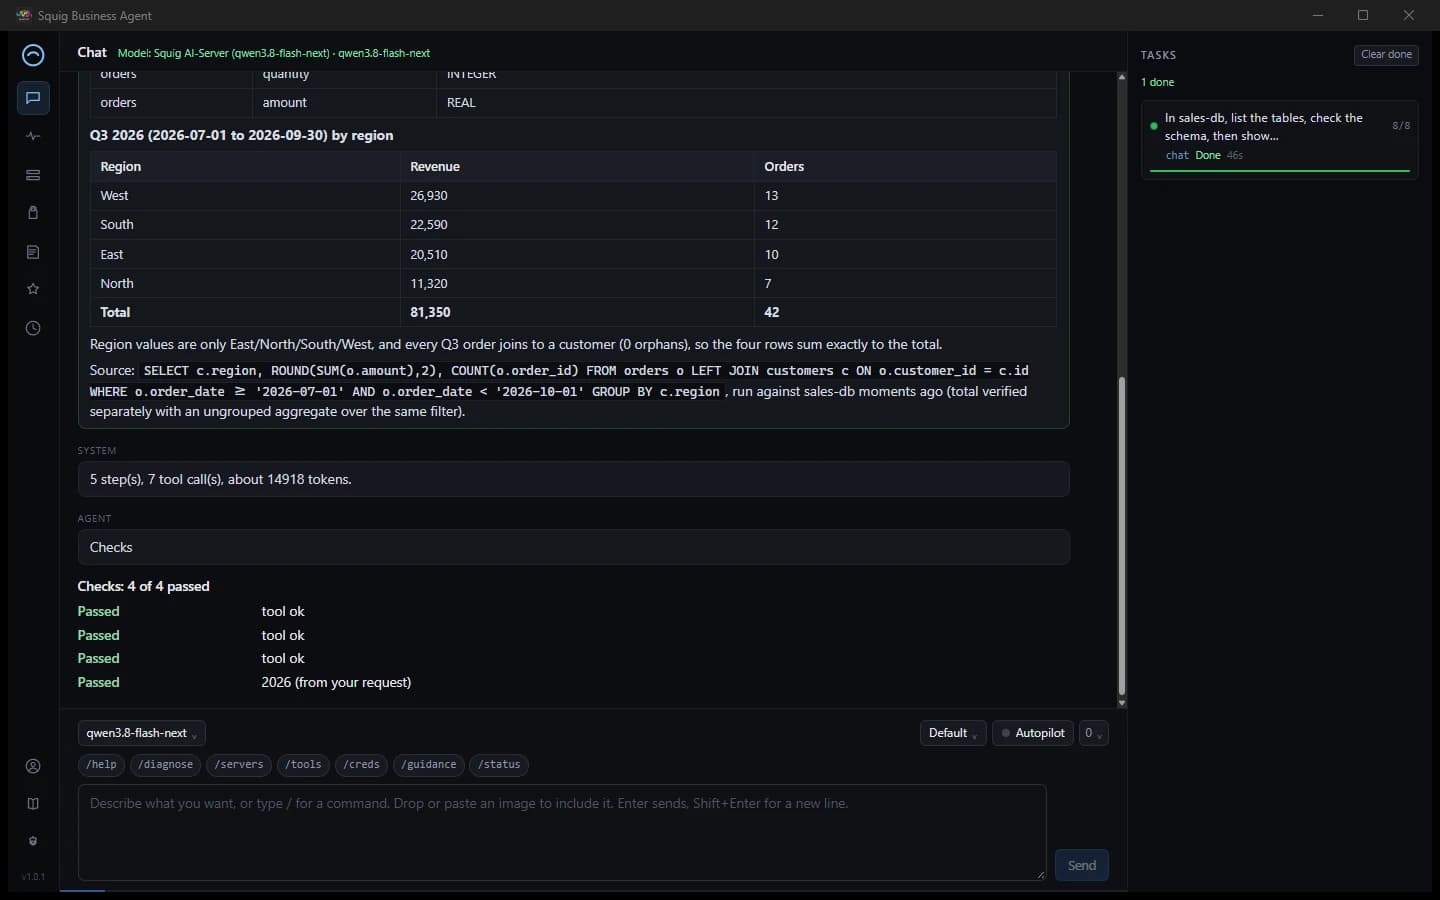This screenshot has height=900, width=1440.
Task: Click the Squig logo icon in sidebar
Action: pos(33,55)
